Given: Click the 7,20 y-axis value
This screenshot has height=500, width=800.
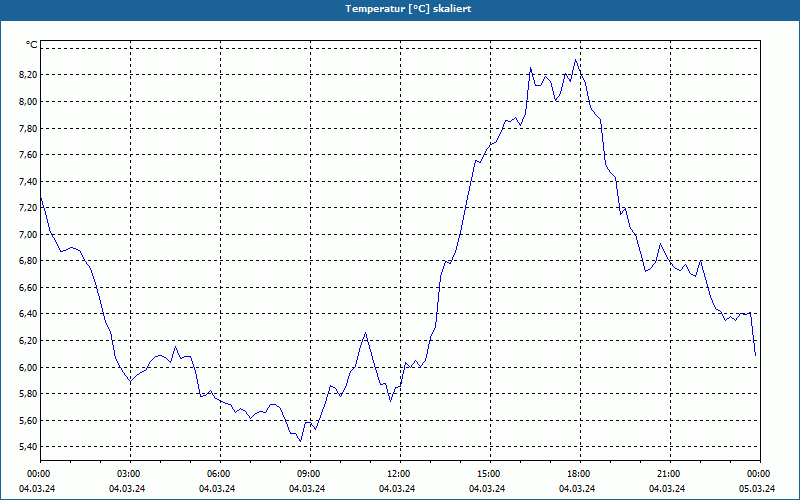Looking at the screenshot, I should click(x=27, y=208).
